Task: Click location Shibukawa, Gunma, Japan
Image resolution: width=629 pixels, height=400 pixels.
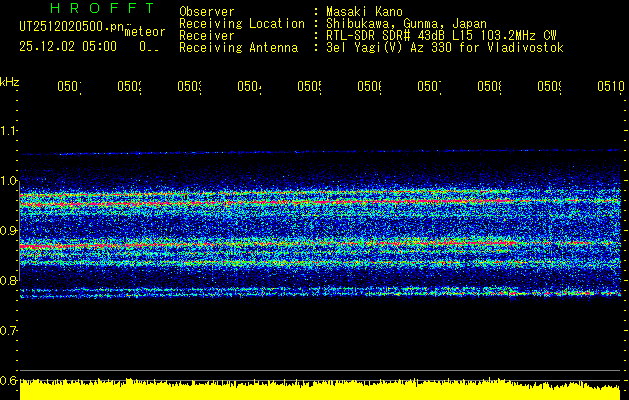Action: (406, 24)
